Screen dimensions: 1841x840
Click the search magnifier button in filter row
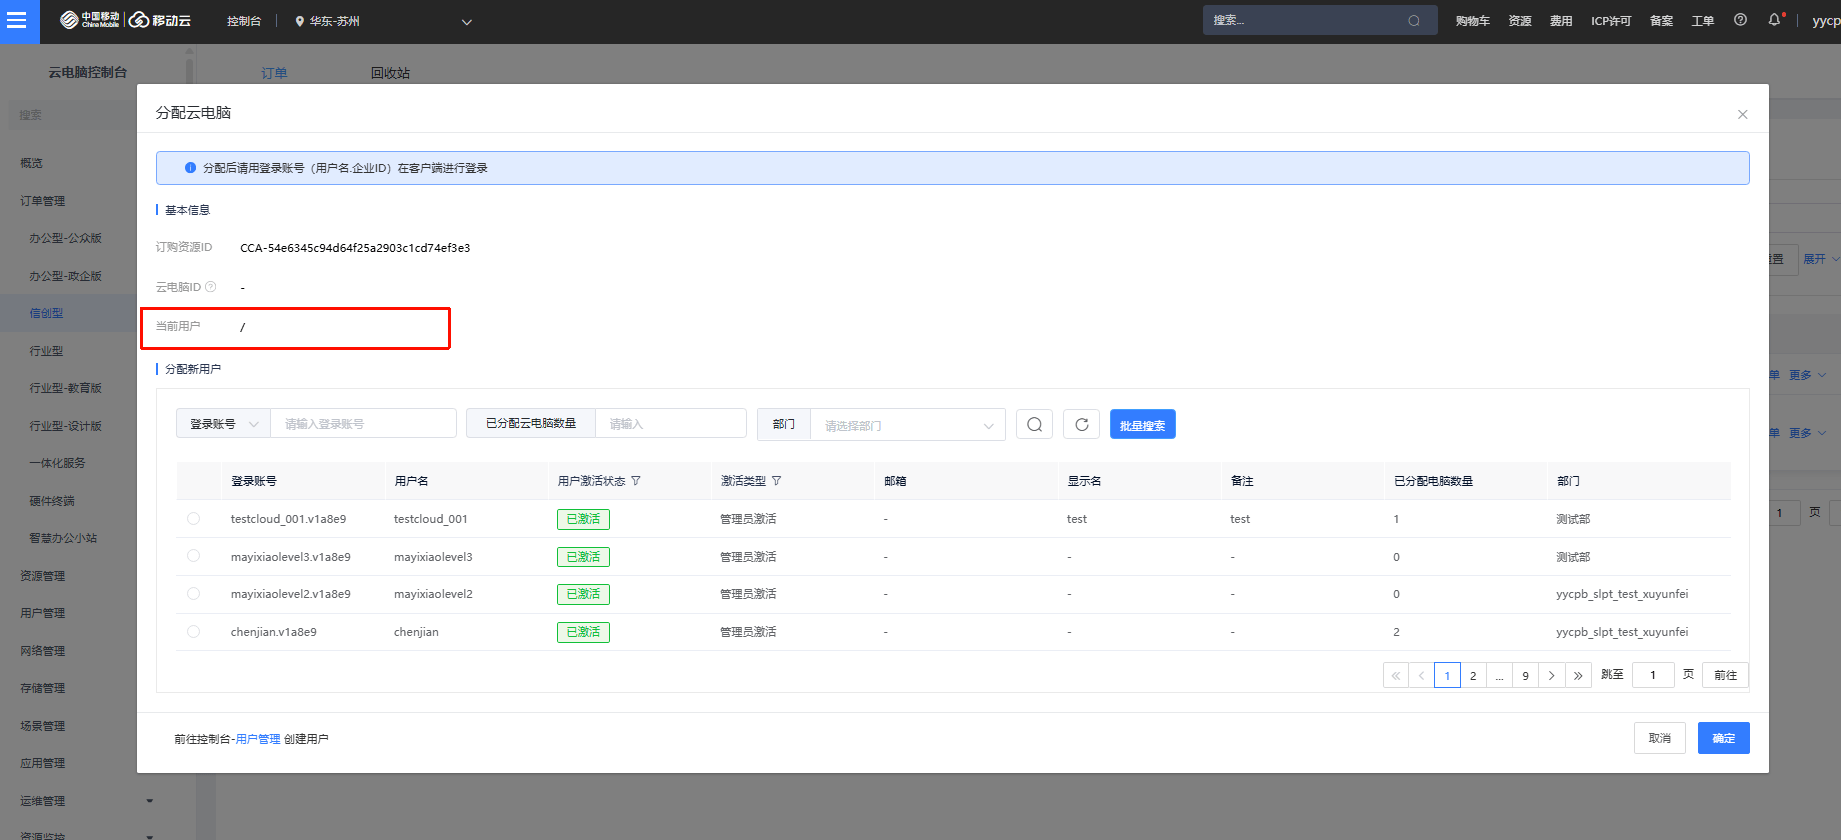pyautogui.click(x=1034, y=425)
